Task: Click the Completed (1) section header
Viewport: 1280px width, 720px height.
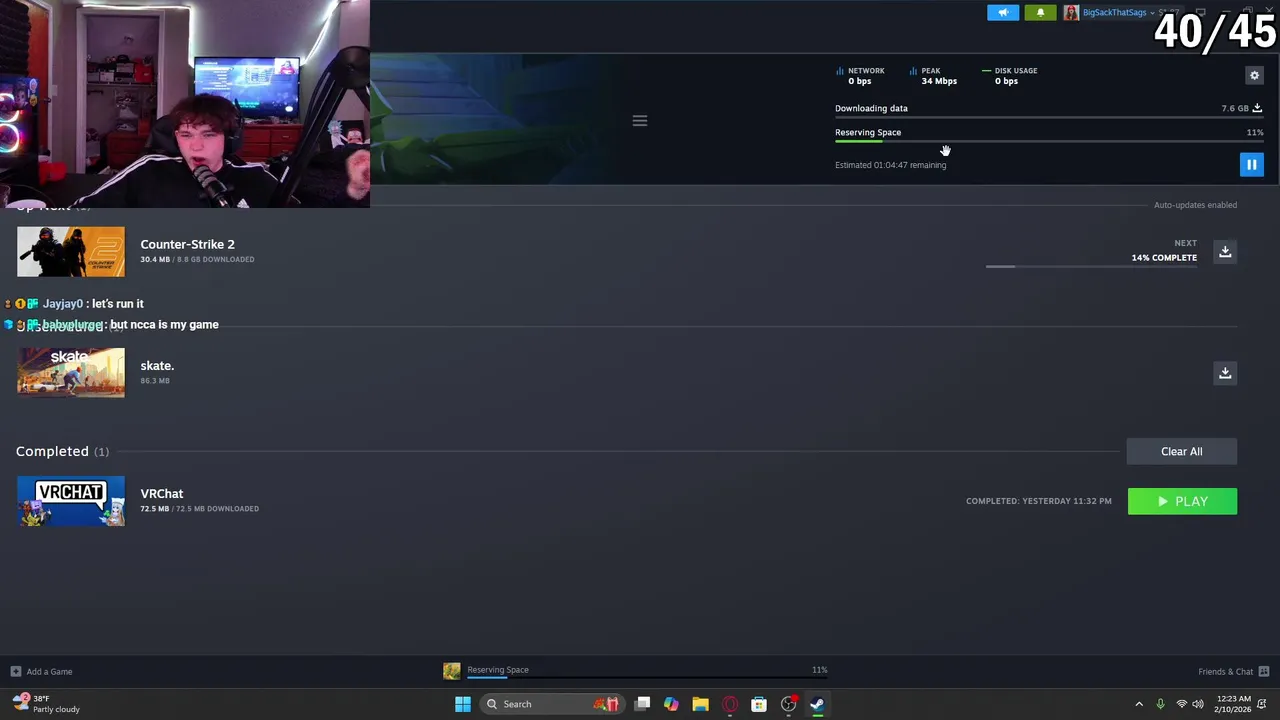Action: (x=62, y=451)
